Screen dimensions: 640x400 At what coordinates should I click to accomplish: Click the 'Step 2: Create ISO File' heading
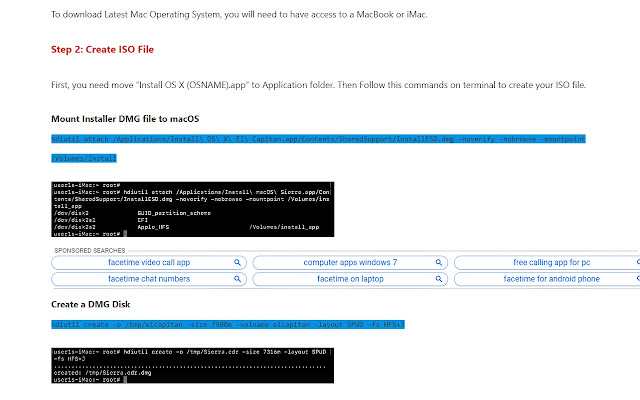[x=102, y=49]
